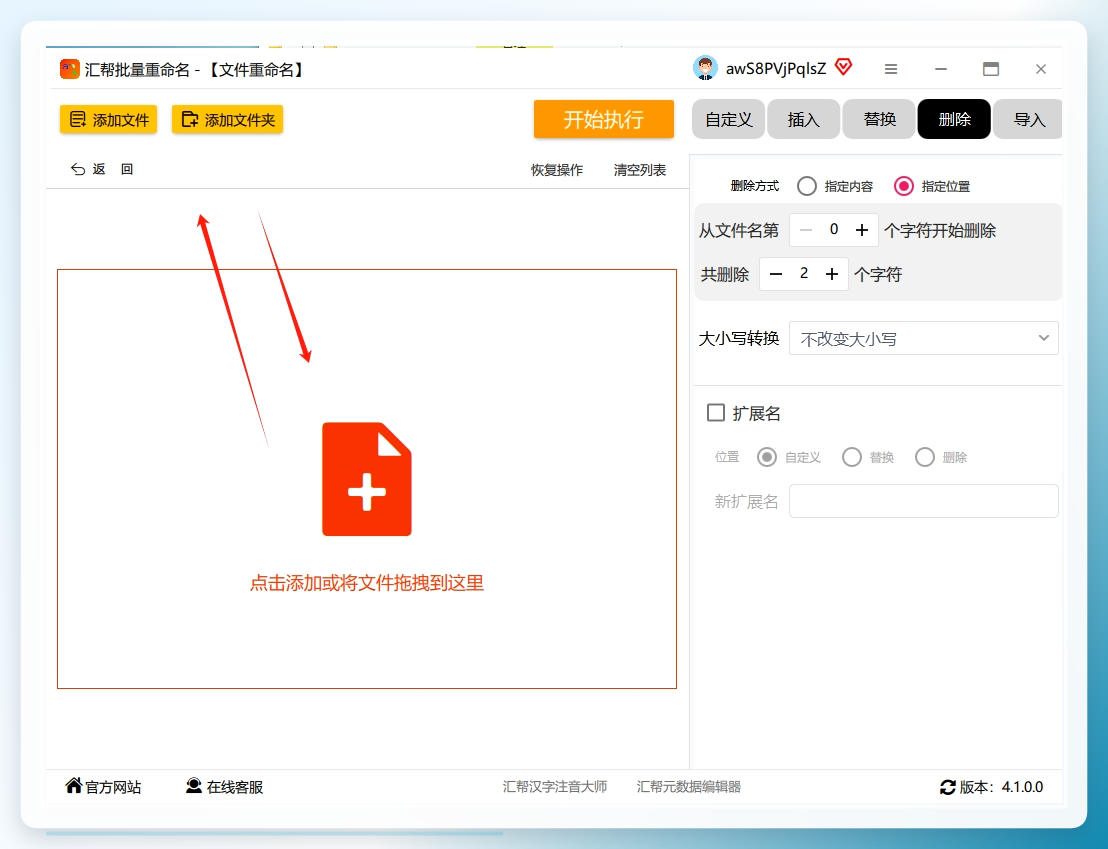
Task: Minimize the window
Action: pos(941,69)
